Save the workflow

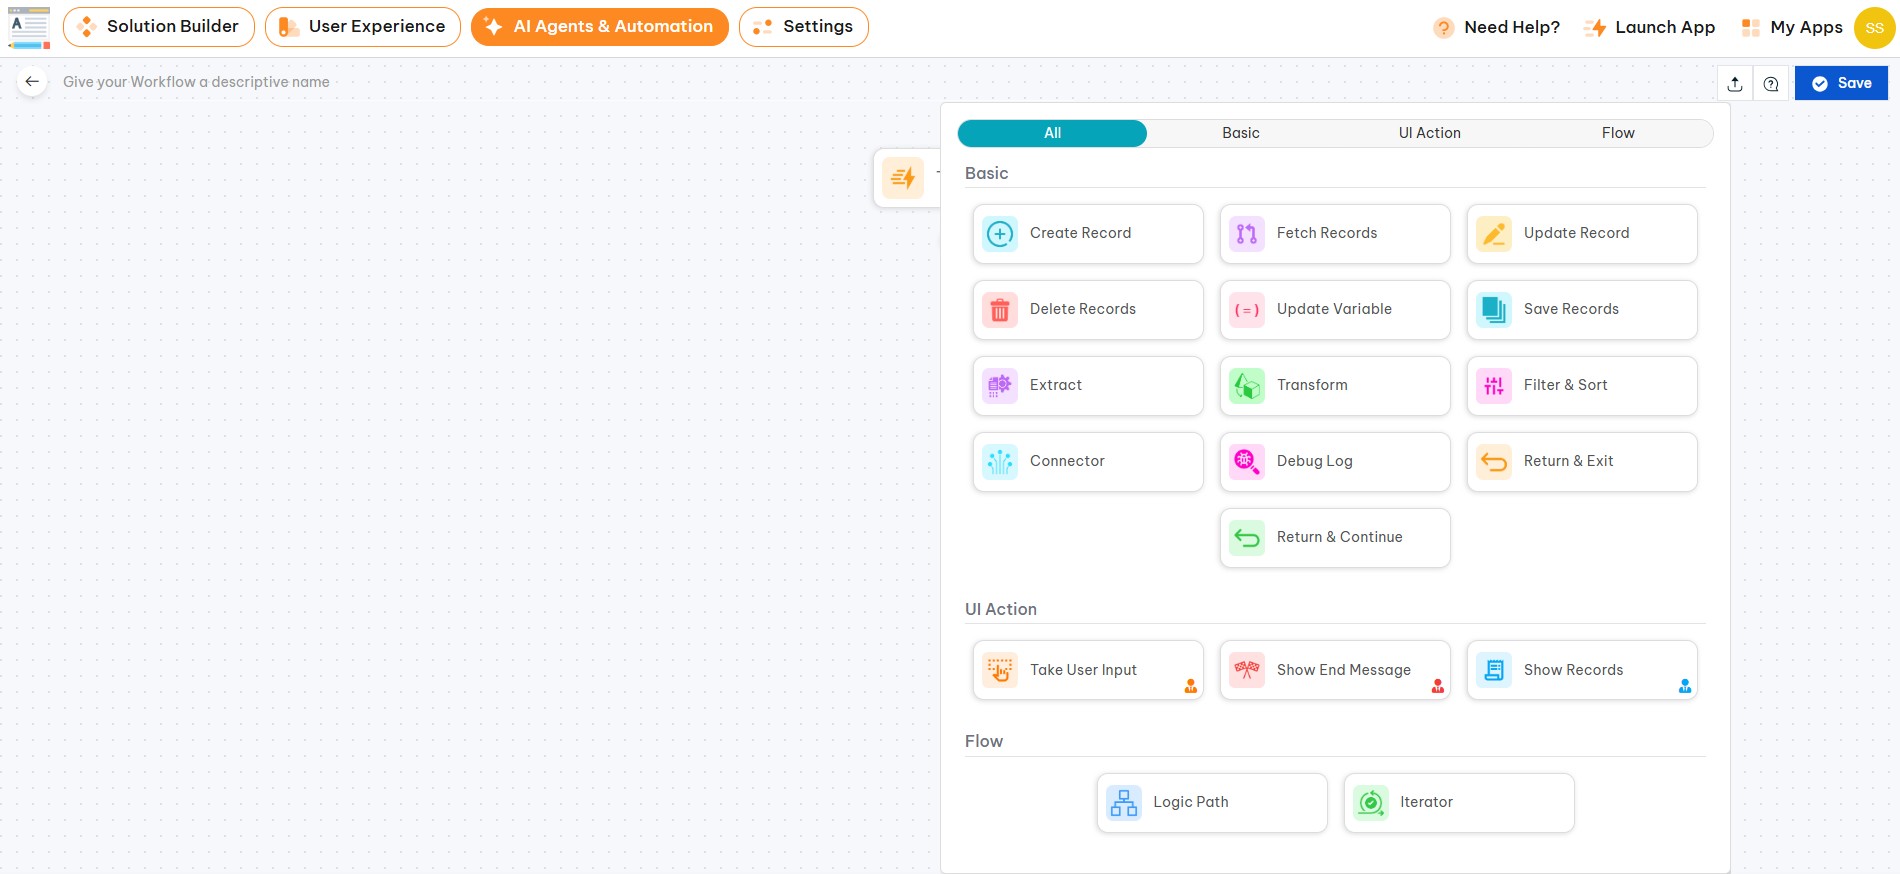(x=1841, y=83)
